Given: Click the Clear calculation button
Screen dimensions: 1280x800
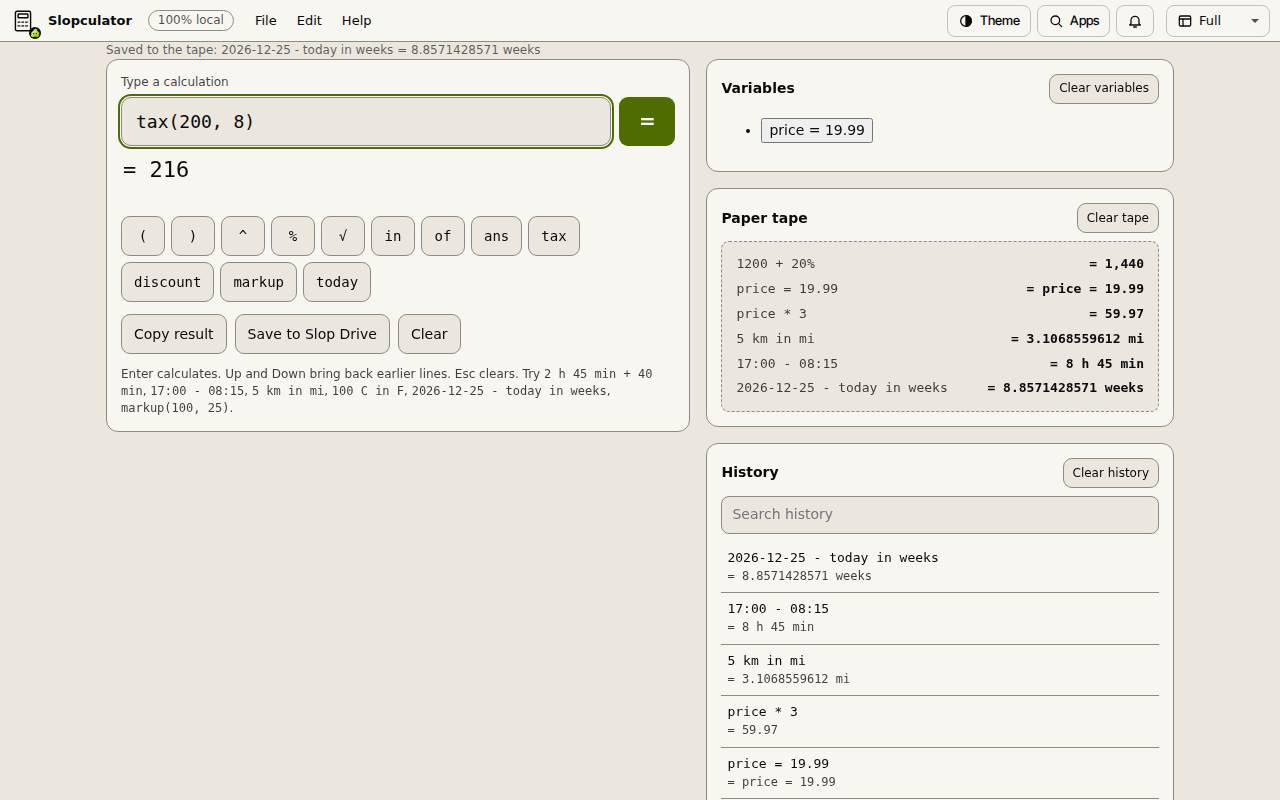Looking at the screenshot, I should [x=429, y=334].
